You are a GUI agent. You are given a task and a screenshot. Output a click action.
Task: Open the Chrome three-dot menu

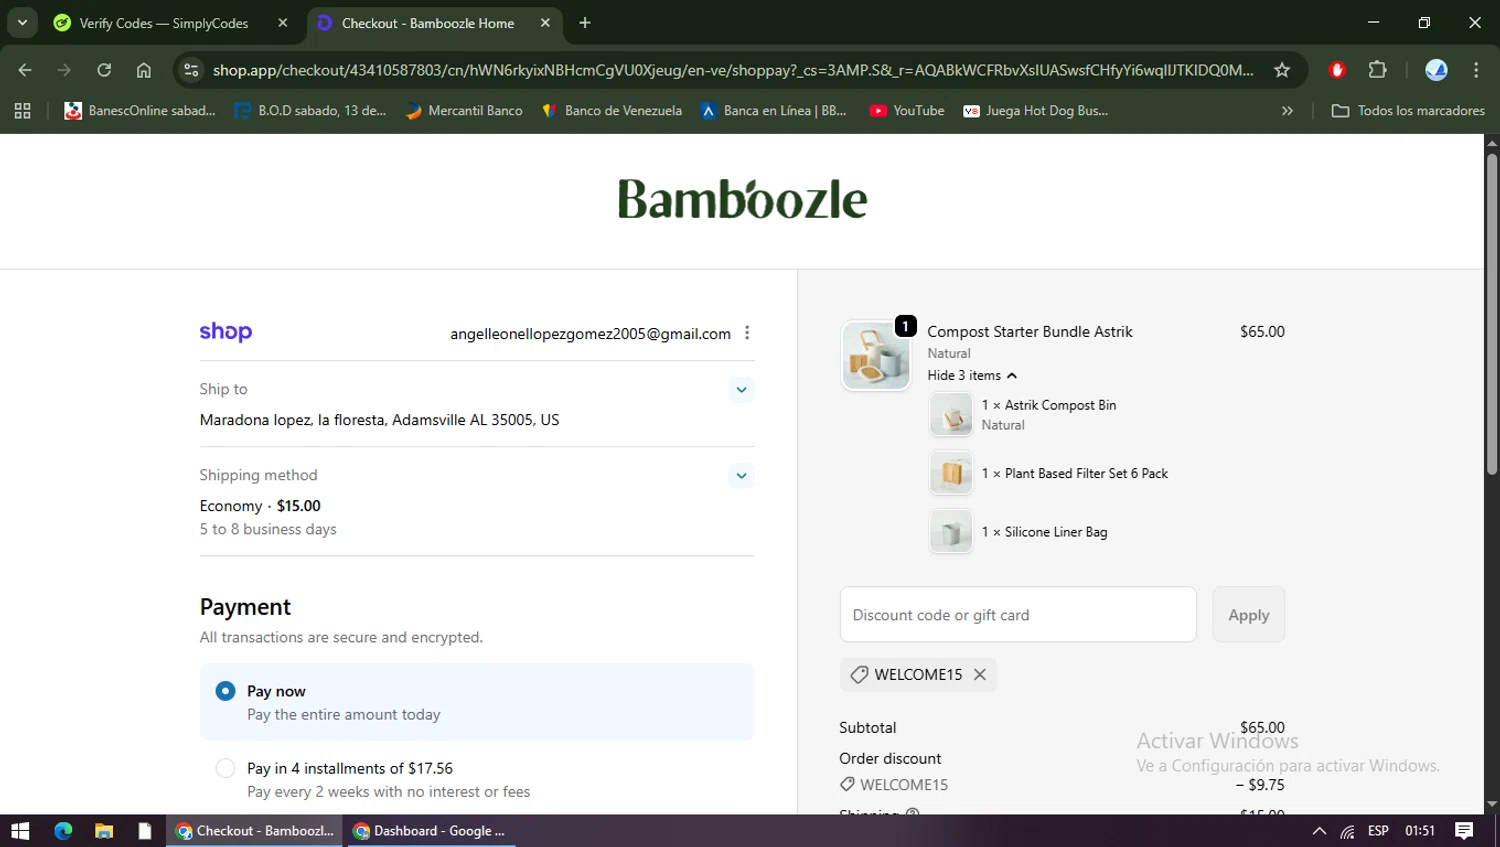click(x=1476, y=70)
